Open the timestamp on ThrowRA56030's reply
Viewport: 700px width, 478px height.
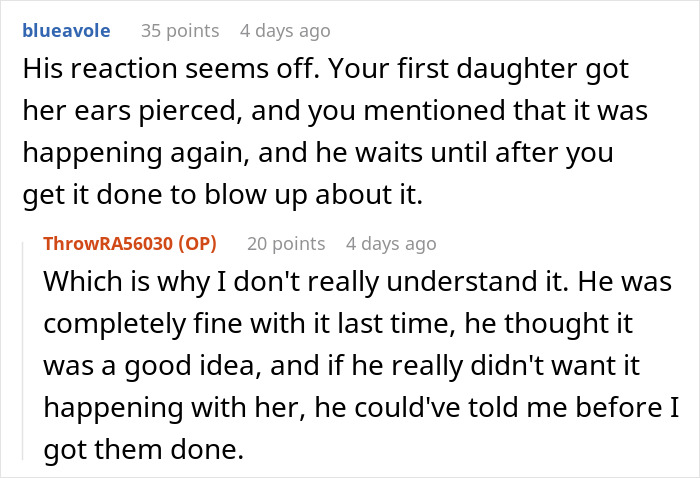point(391,244)
